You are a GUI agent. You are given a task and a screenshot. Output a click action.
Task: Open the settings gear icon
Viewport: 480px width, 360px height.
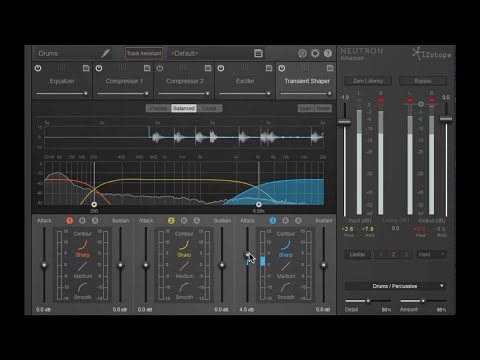pyautogui.click(x=315, y=53)
